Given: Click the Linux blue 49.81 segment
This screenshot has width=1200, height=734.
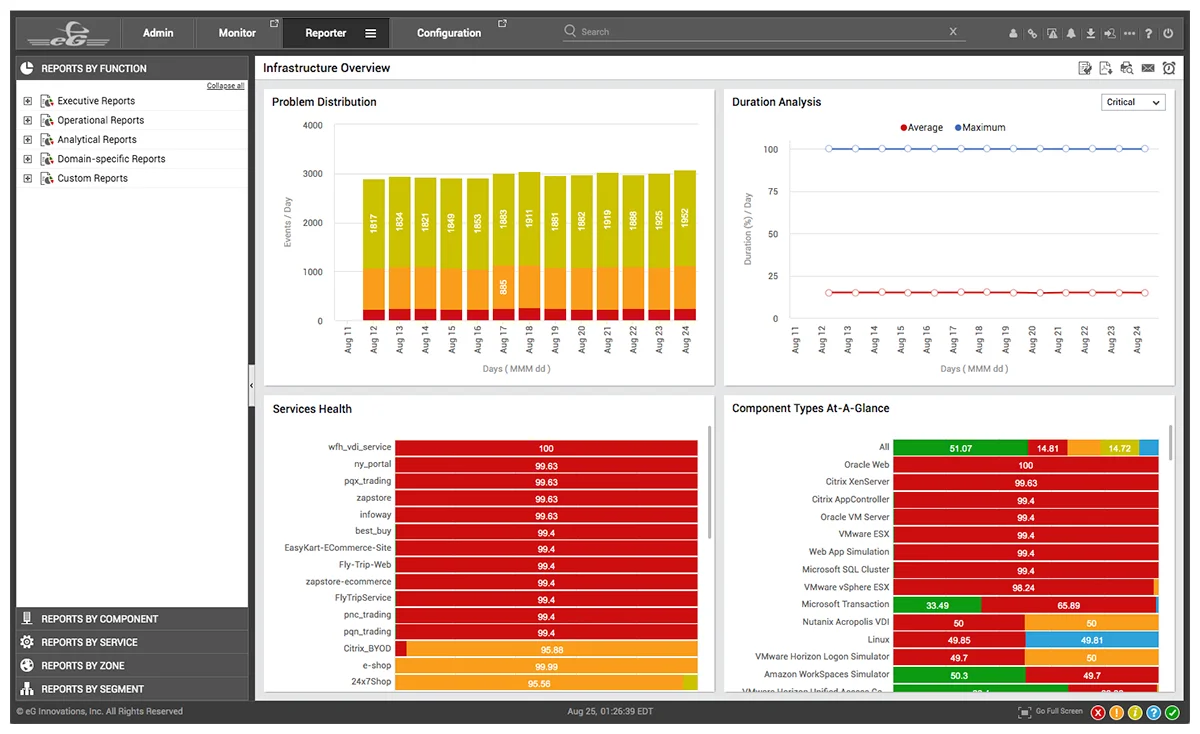Looking at the screenshot, I should pyautogui.click(x=1091, y=640).
